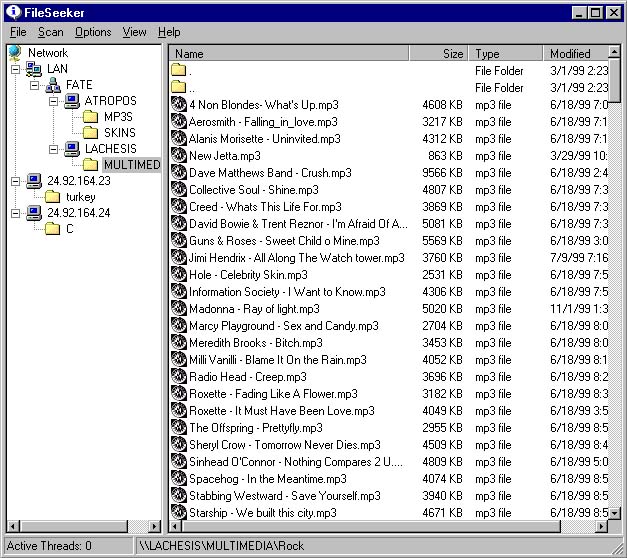Select Madonna - Ray of light.mp3

click(254, 309)
